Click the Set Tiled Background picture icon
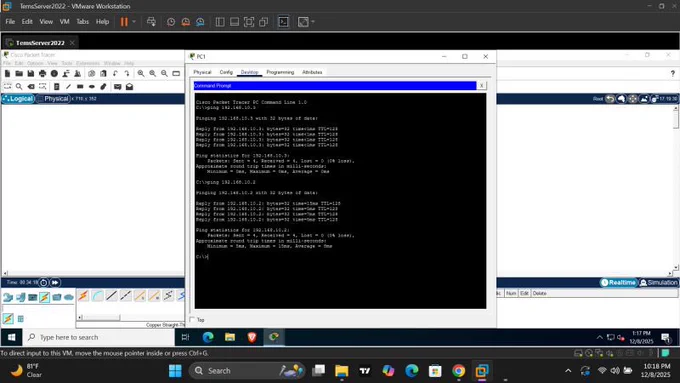680x383 pixels. click(x=644, y=99)
